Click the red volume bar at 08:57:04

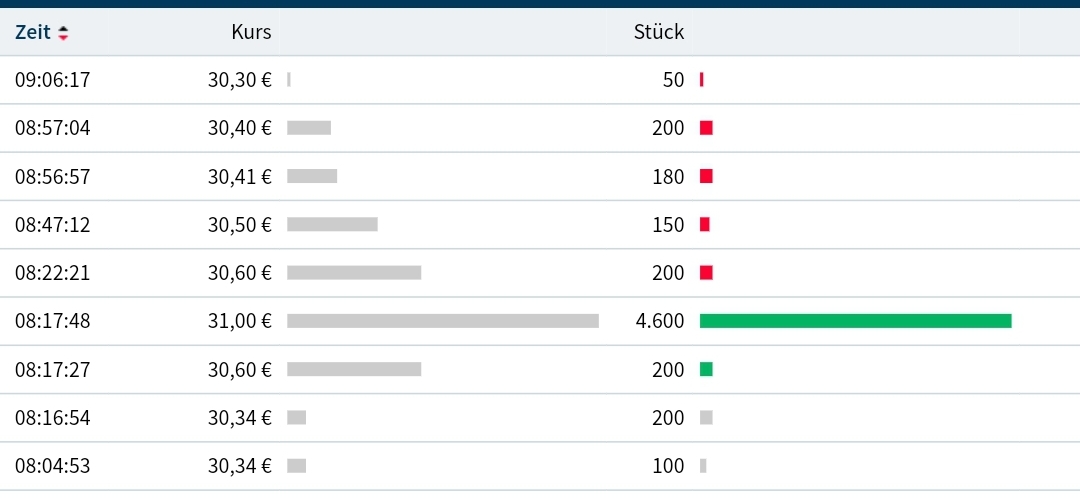coord(706,128)
